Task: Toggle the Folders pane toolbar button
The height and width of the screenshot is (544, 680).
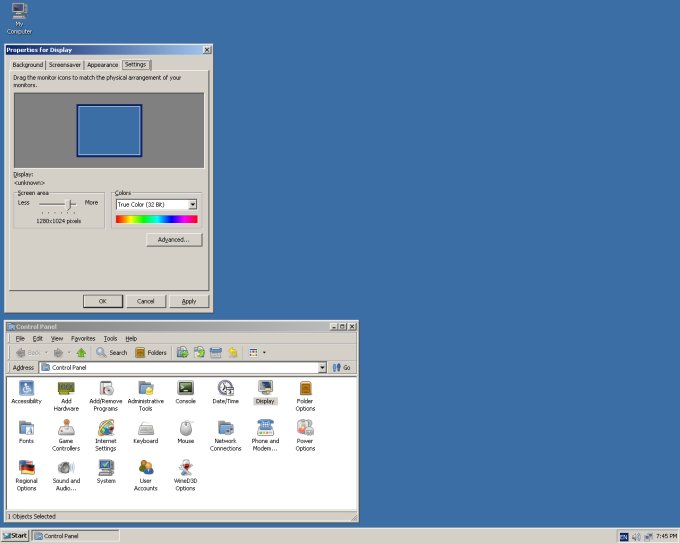Action: coord(150,353)
